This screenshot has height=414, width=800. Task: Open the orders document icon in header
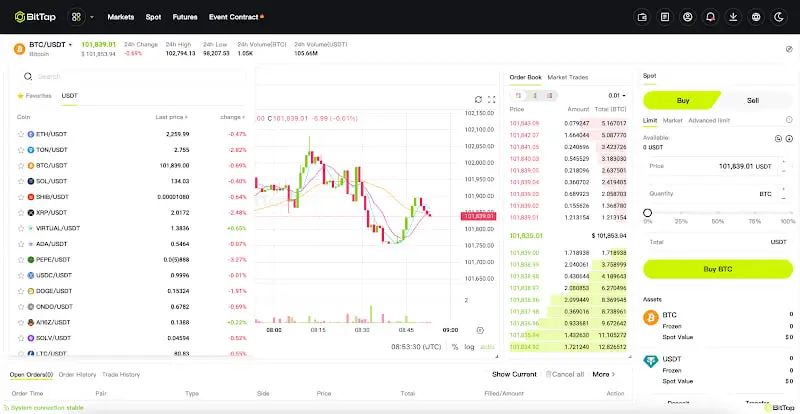click(666, 17)
